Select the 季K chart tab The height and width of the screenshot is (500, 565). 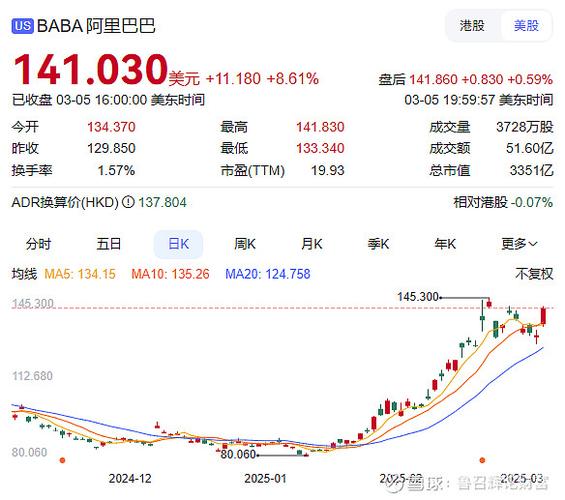[x=378, y=244]
